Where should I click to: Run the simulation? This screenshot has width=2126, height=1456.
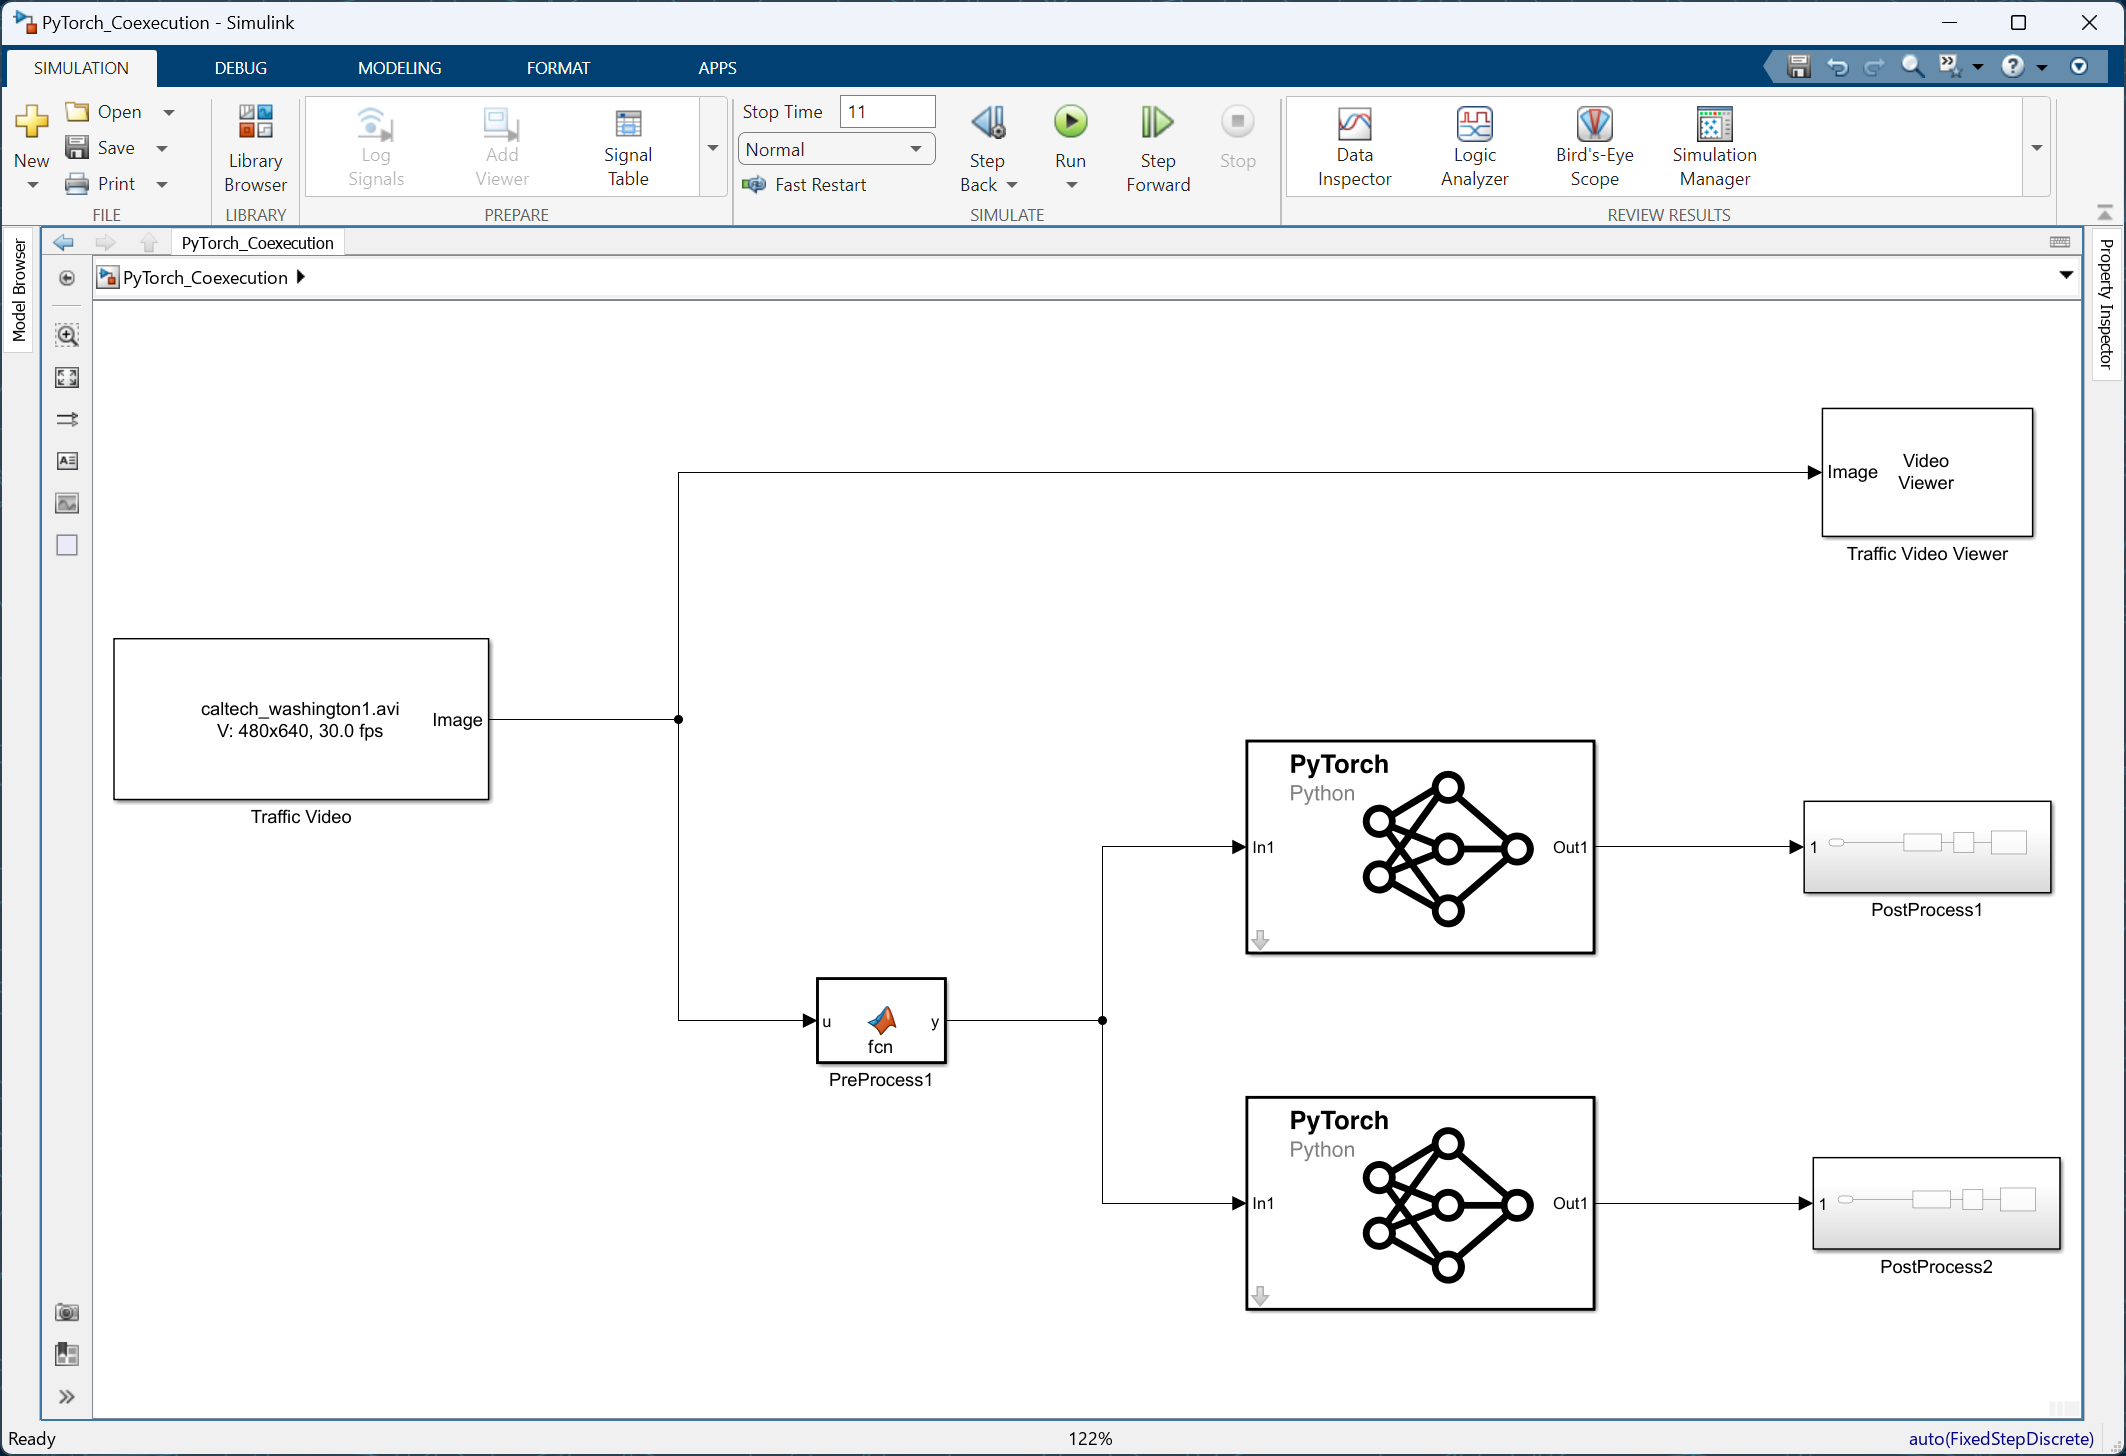tap(1070, 123)
